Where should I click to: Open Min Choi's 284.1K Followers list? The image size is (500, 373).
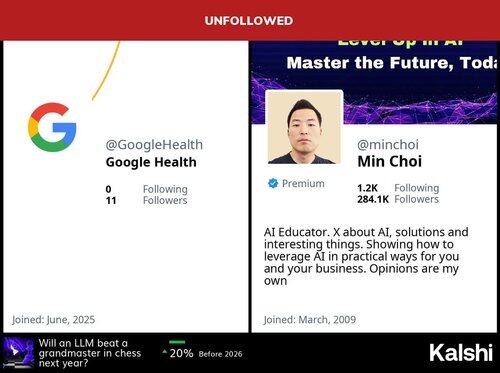[x=398, y=199]
